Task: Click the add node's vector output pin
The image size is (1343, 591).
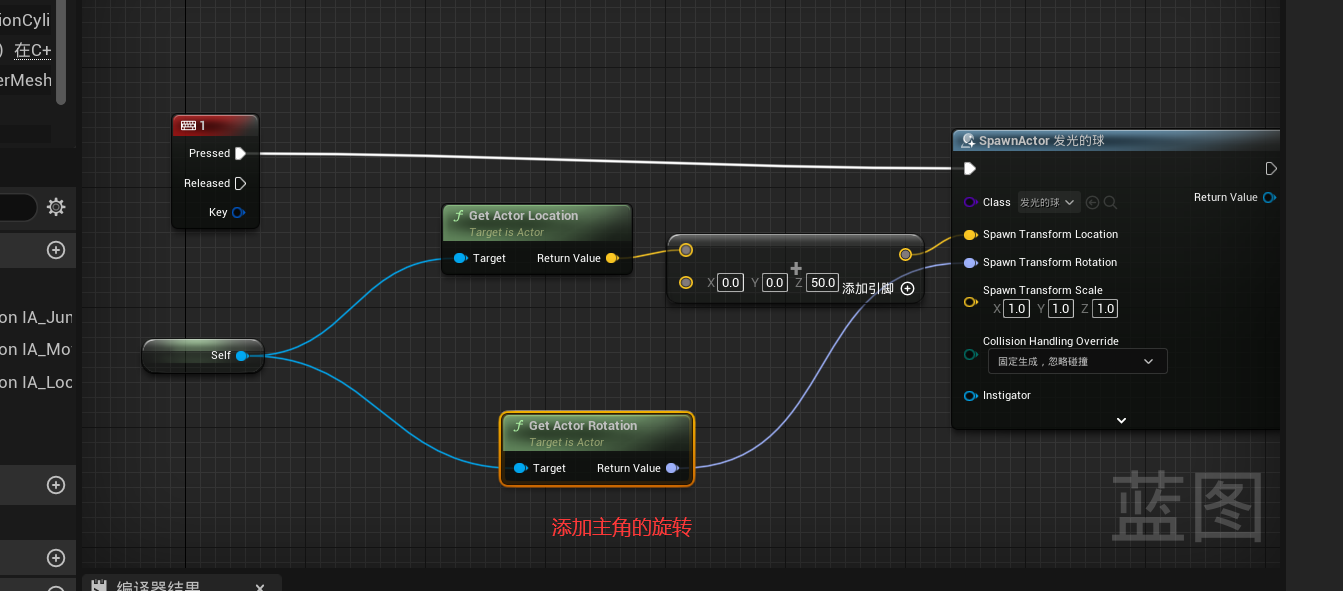Action: pyautogui.click(x=906, y=254)
